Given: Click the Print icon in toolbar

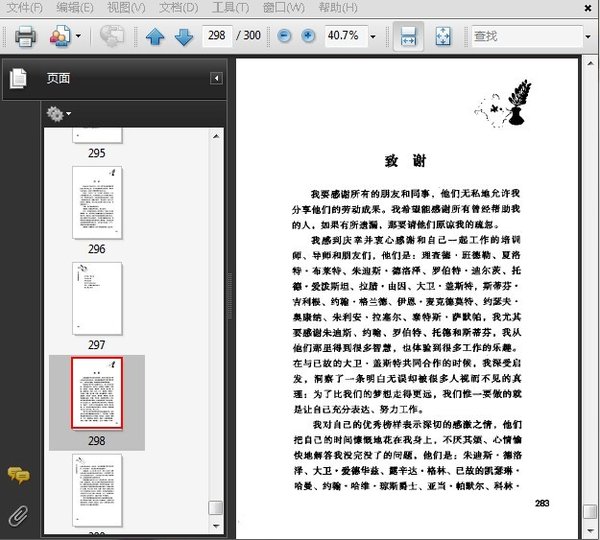Looking at the screenshot, I should [26, 36].
